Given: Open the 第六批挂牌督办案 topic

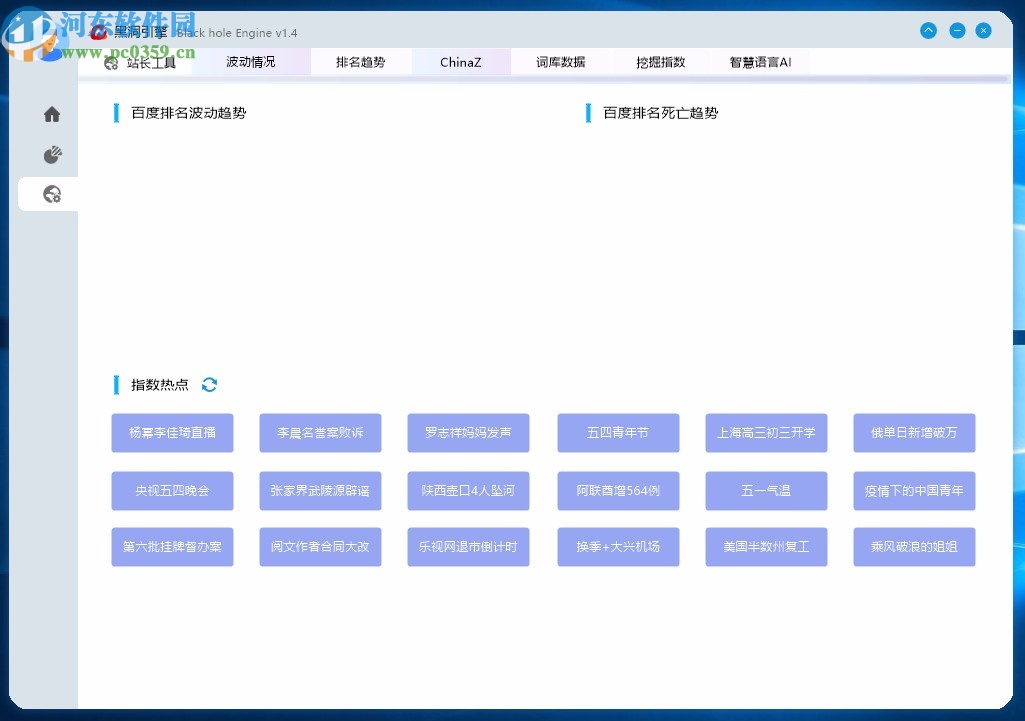Looking at the screenshot, I should tap(173, 547).
